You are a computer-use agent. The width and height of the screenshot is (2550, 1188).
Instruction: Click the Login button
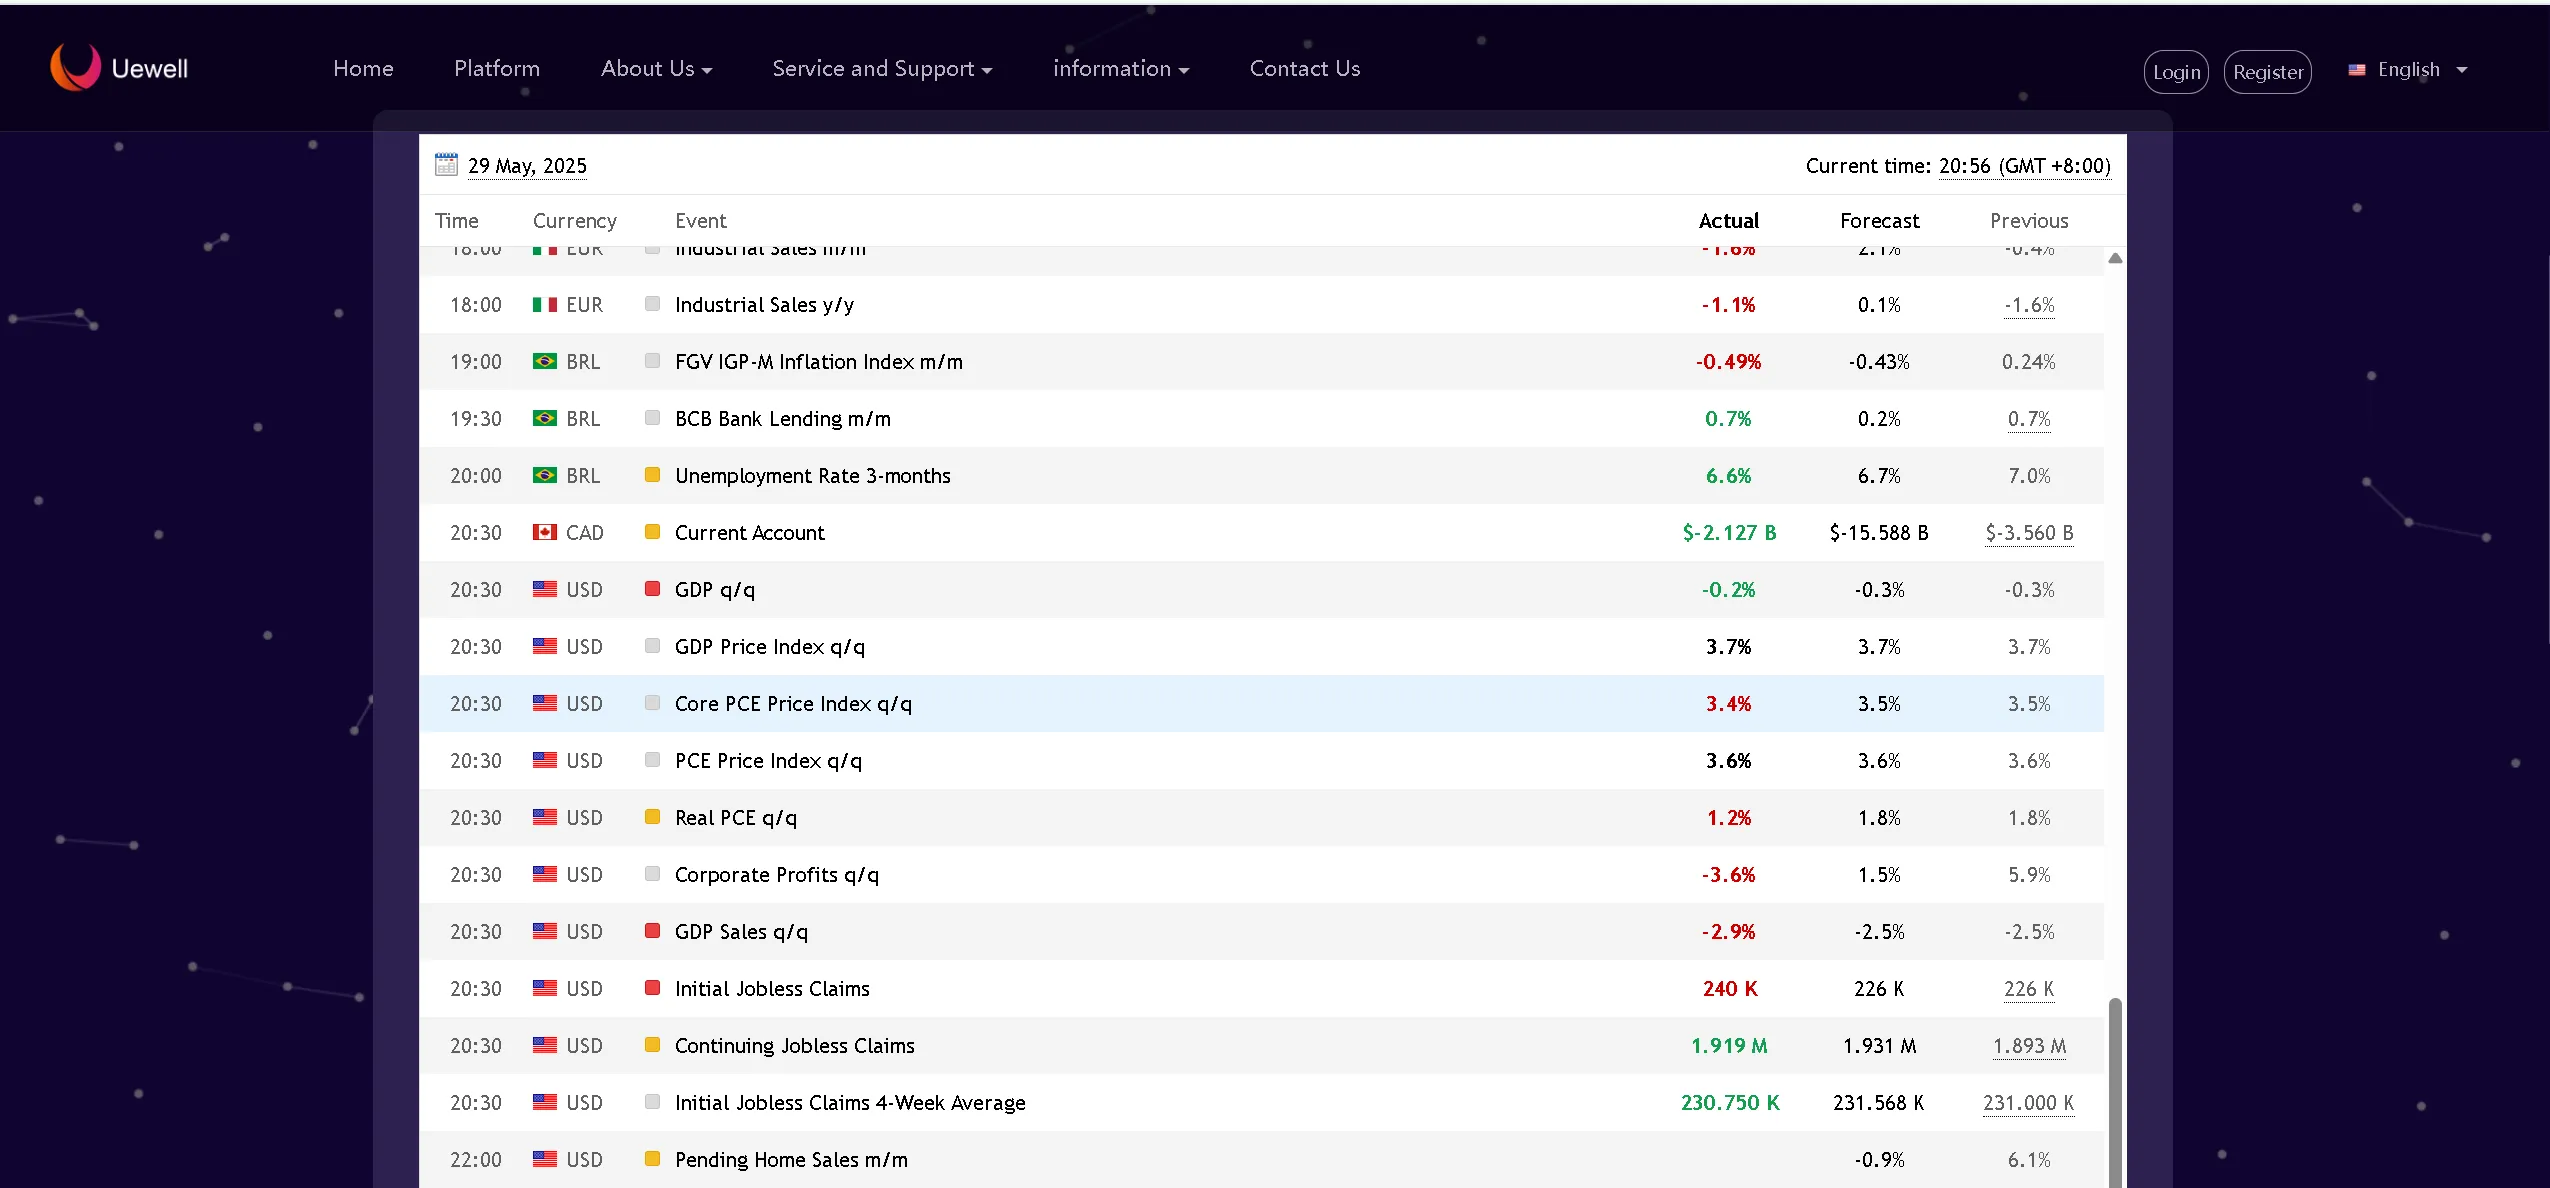pos(2175,72)
